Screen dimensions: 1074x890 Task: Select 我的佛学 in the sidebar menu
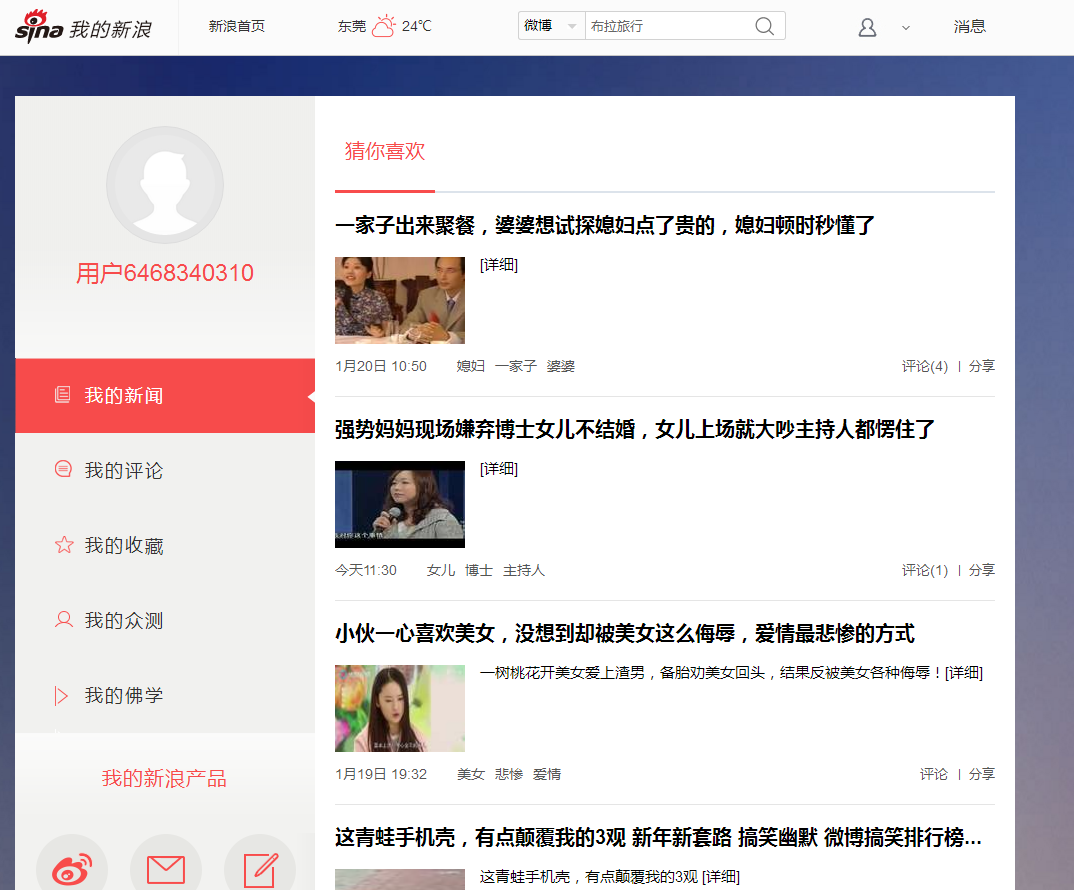tap(165, 695)
